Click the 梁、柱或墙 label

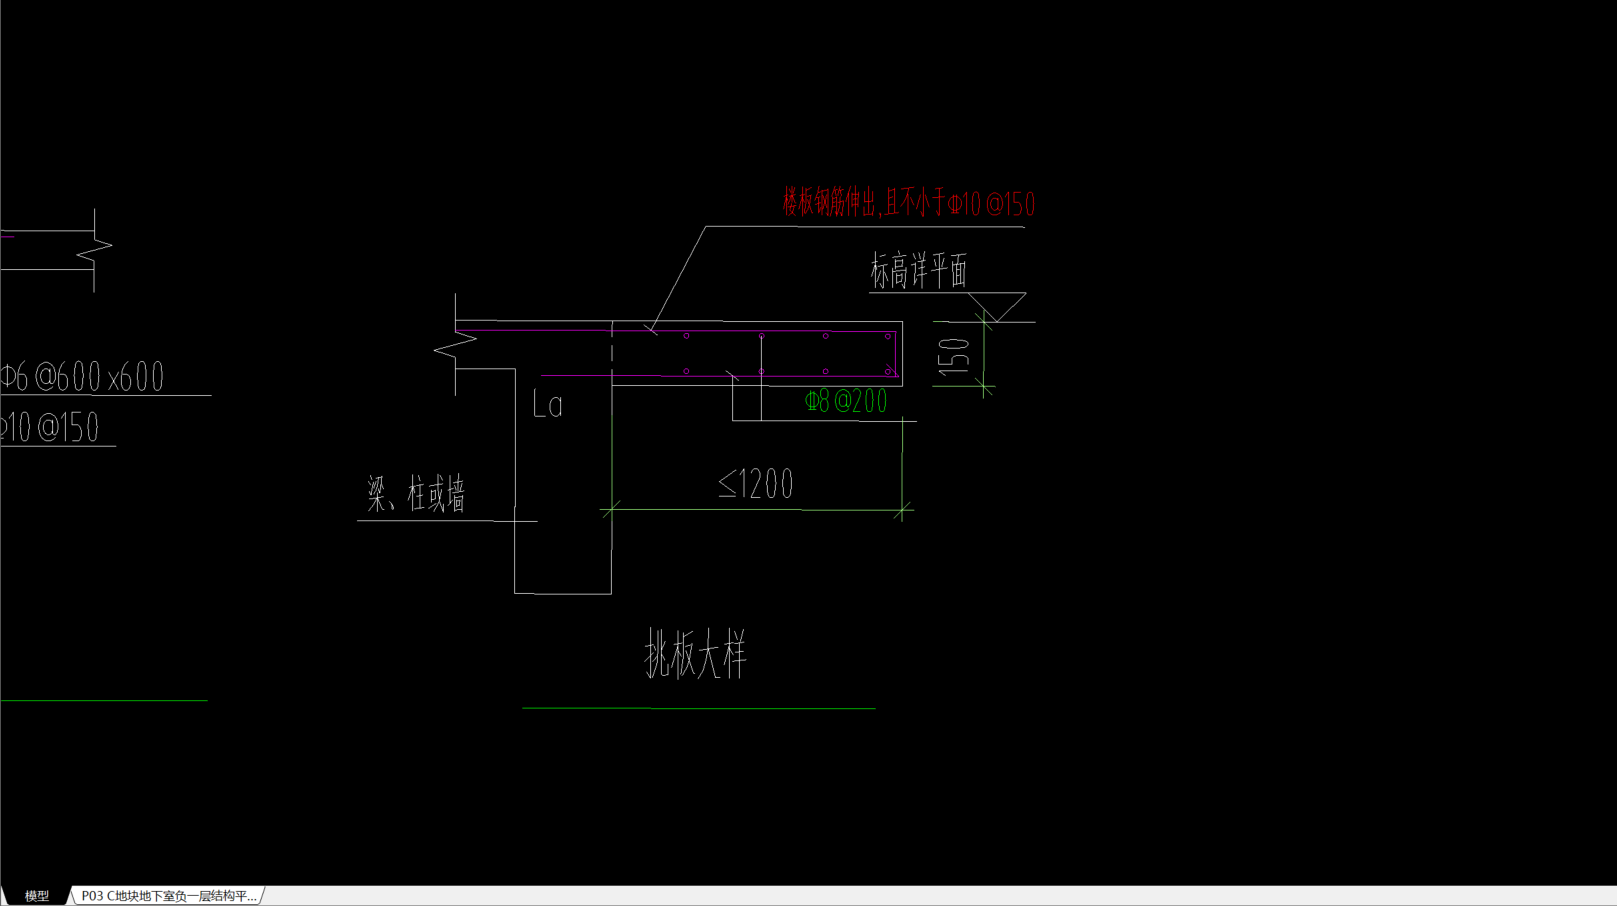click(x=416, y=494)
